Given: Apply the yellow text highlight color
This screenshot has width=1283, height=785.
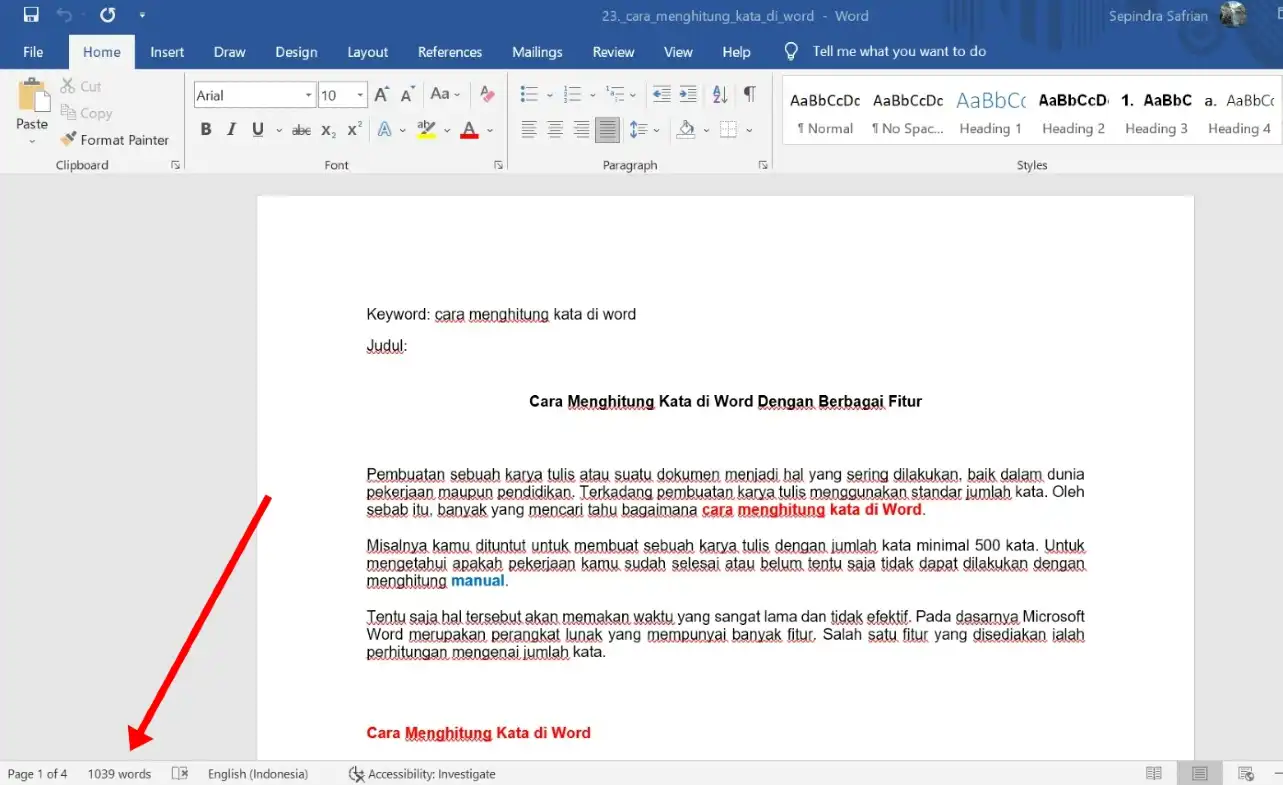Looking at the screenshot, I should pyautogui.click(x=427, y=130).
